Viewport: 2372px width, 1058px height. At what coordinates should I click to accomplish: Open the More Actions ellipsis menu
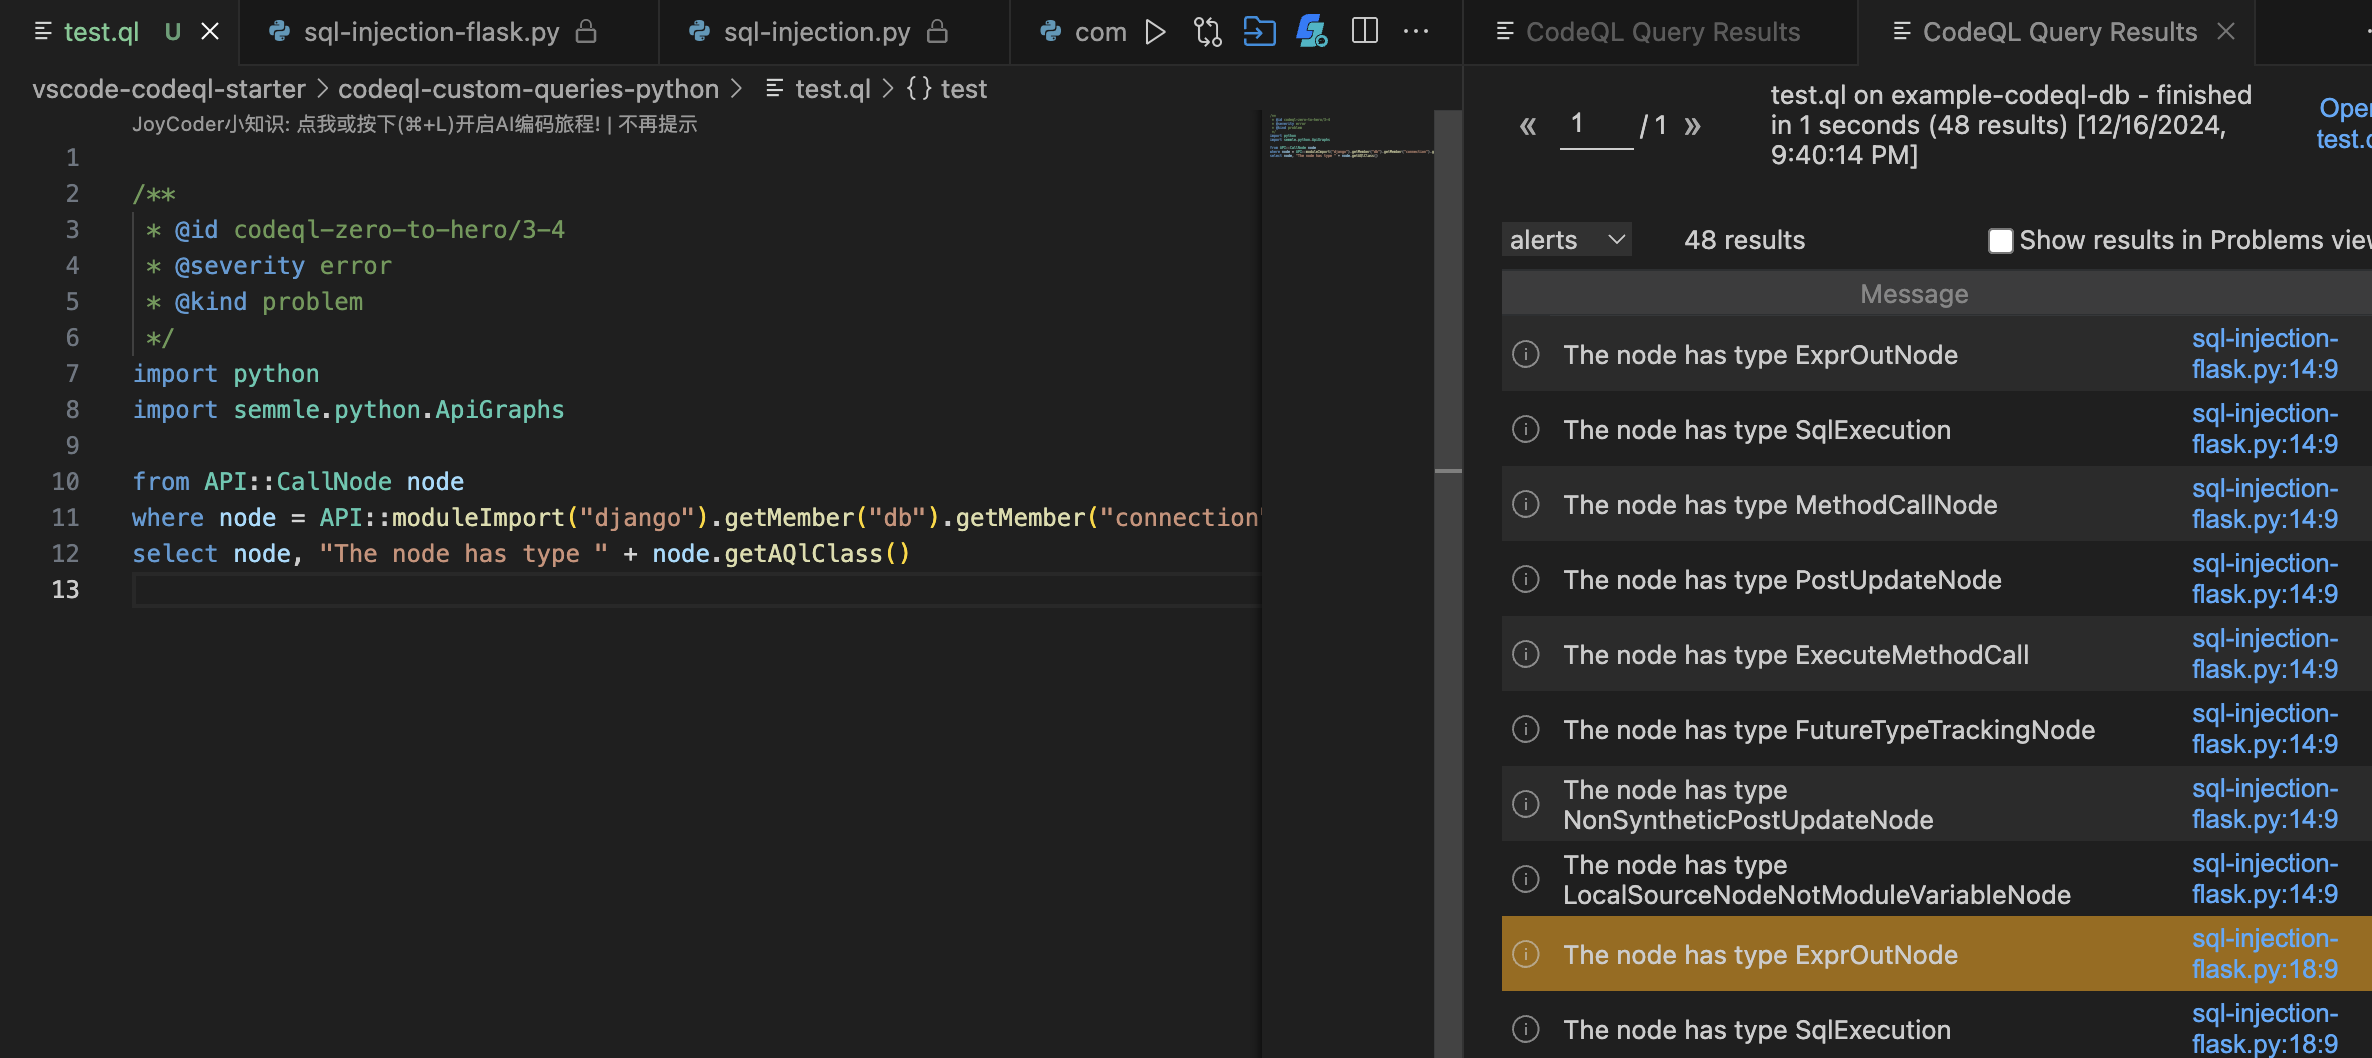(x=1416, y=32)
